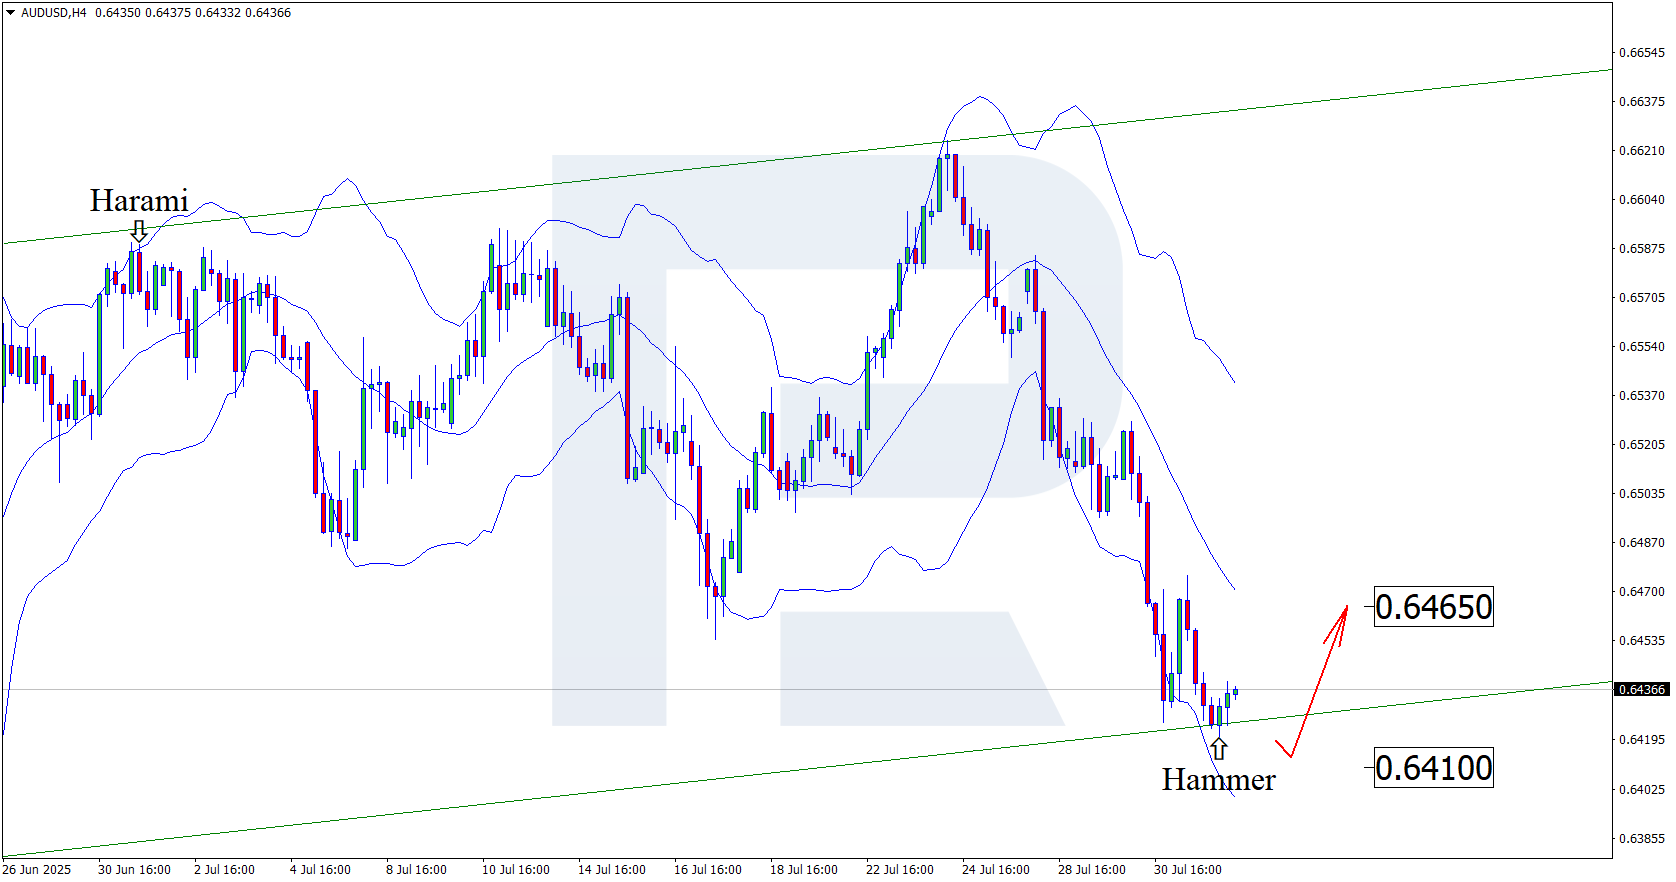The width and height of the screenshot is (1676, 882).
Task: Open the chart menu triangle beside AUDUSD,H4
Action: point(10,13)
